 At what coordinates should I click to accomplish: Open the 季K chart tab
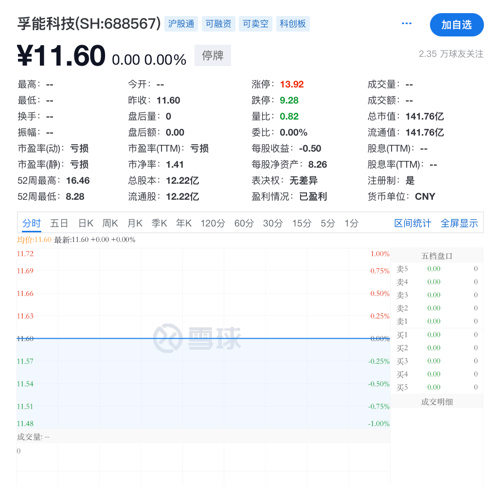point(159,223)
